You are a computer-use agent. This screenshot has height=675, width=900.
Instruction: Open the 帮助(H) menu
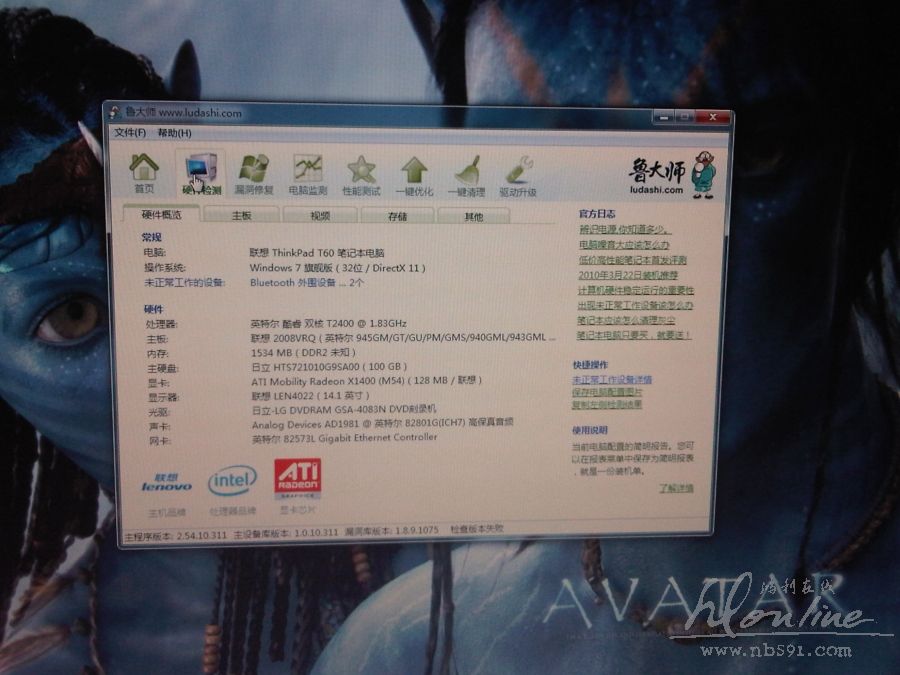174,133
